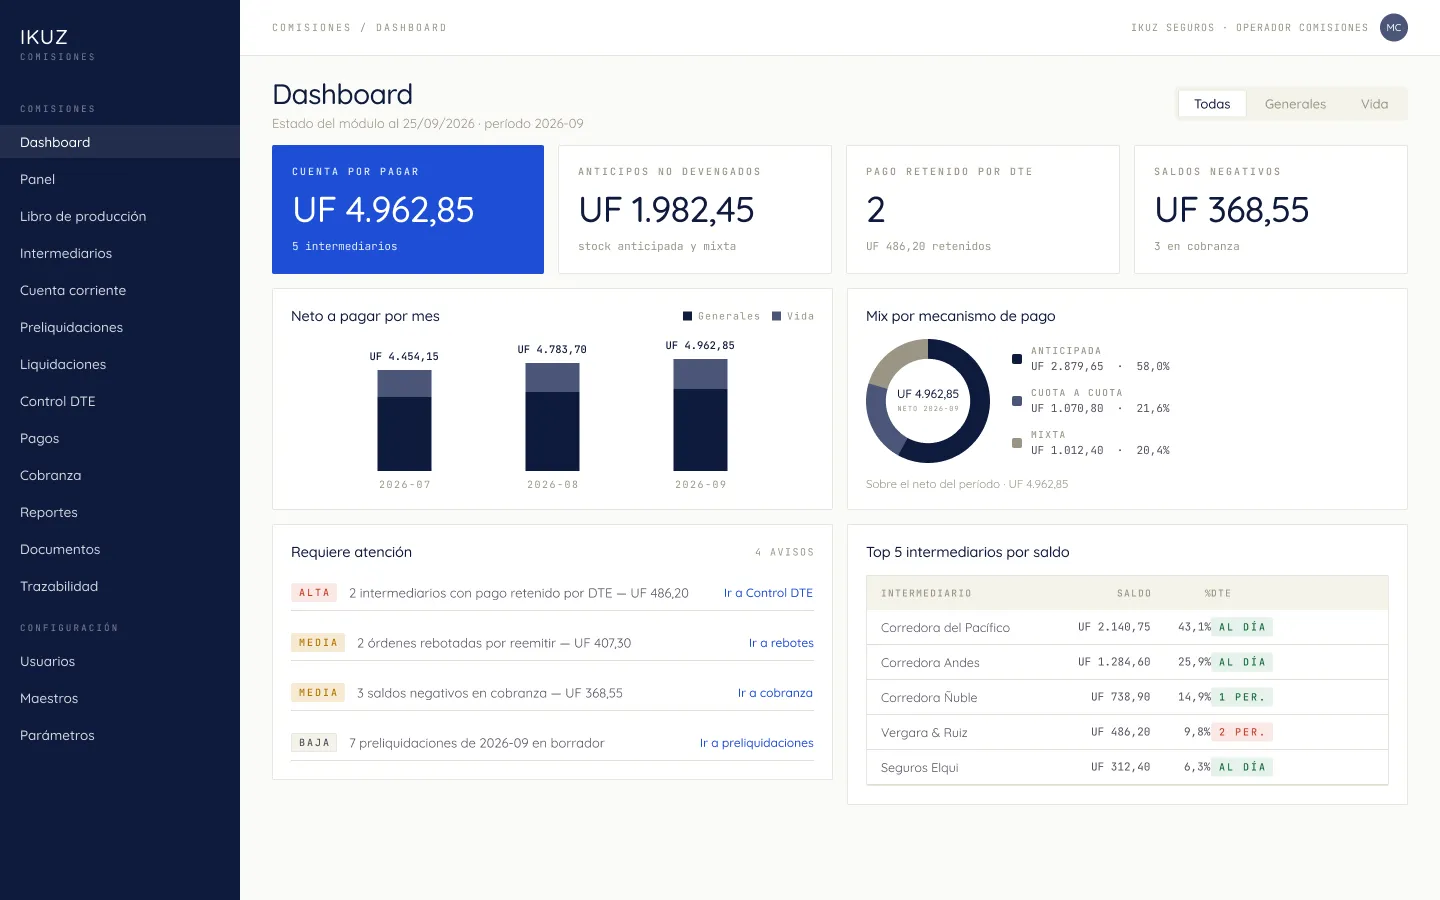Select the Vergara & Ruiz row
The image size is (1440, 900).
1127,732
